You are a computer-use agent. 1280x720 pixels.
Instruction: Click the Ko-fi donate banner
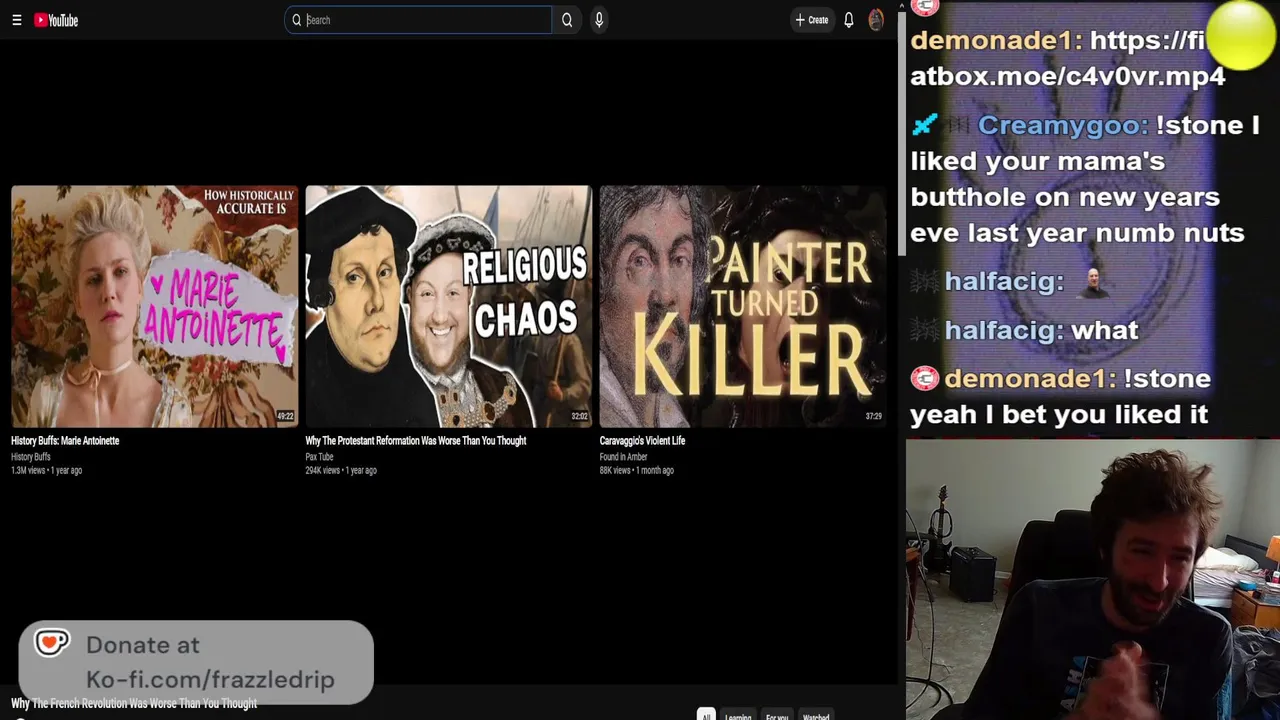pos(196,661)
